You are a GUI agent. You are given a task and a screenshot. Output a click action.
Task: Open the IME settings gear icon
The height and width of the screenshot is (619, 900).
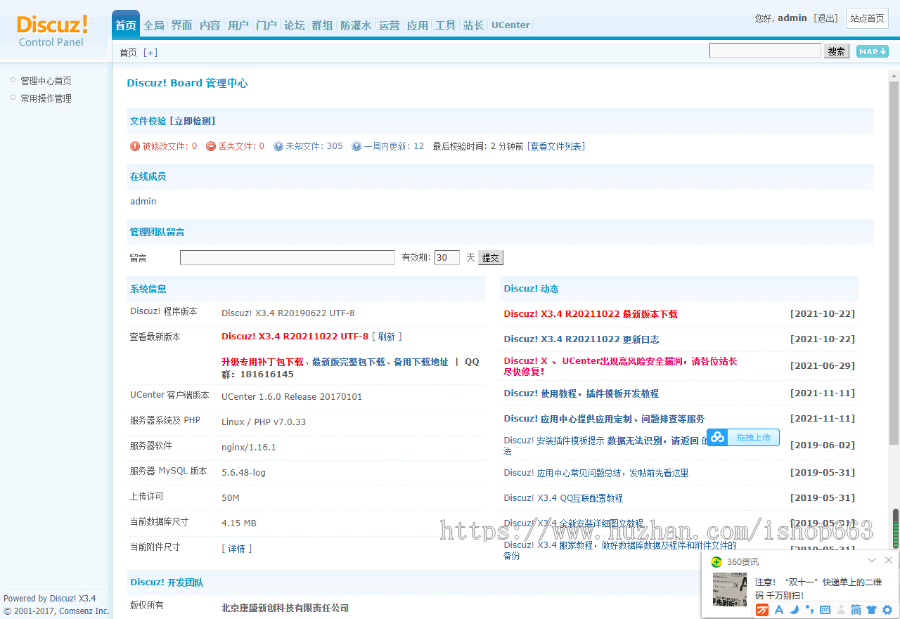(887, 610)
